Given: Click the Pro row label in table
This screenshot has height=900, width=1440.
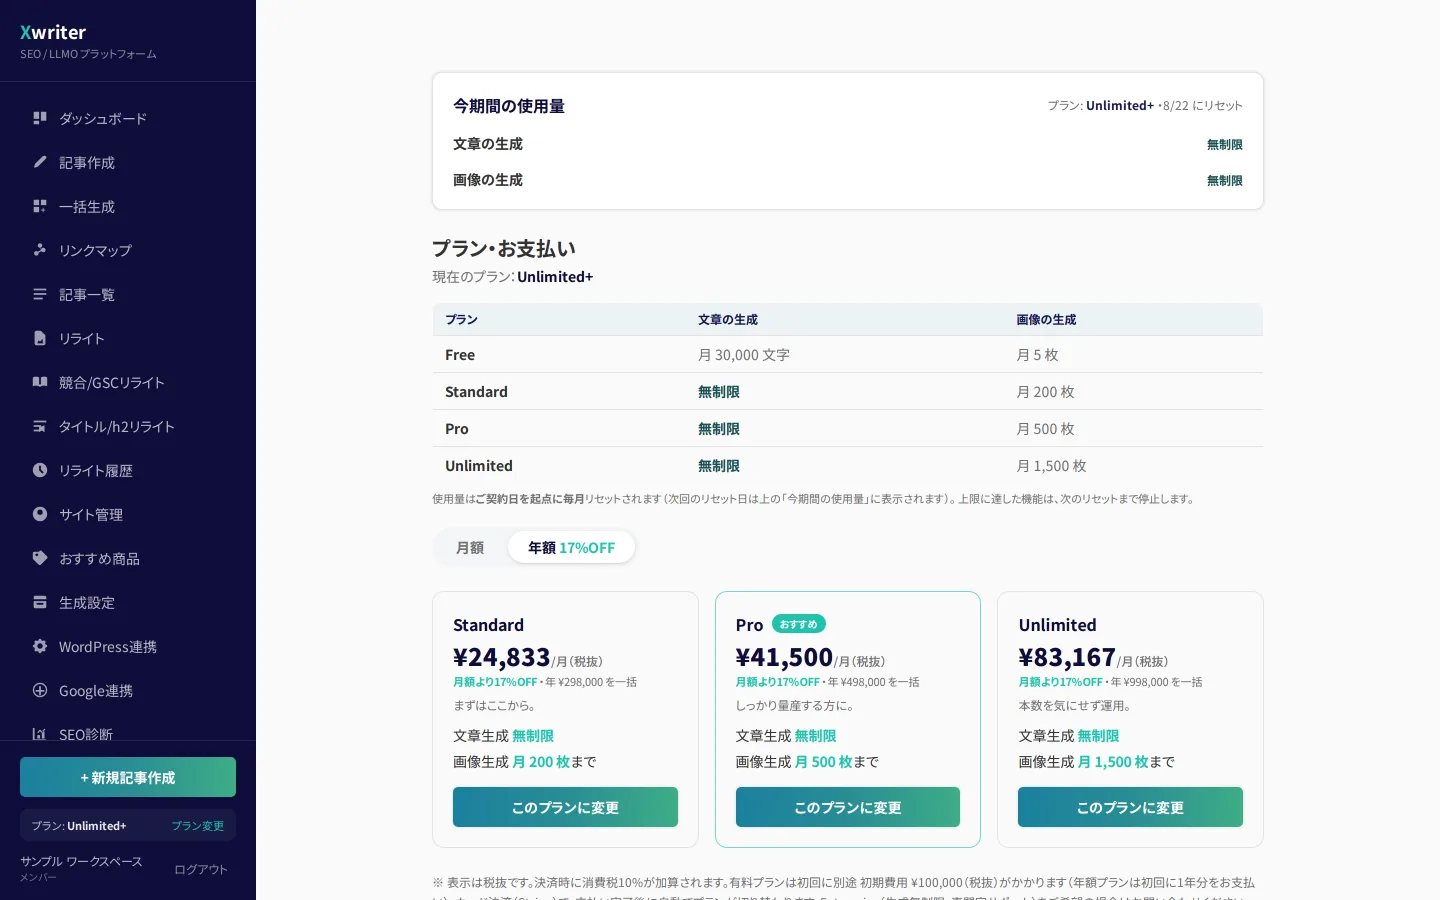Looking at the screenshot, I should (457, 429).
